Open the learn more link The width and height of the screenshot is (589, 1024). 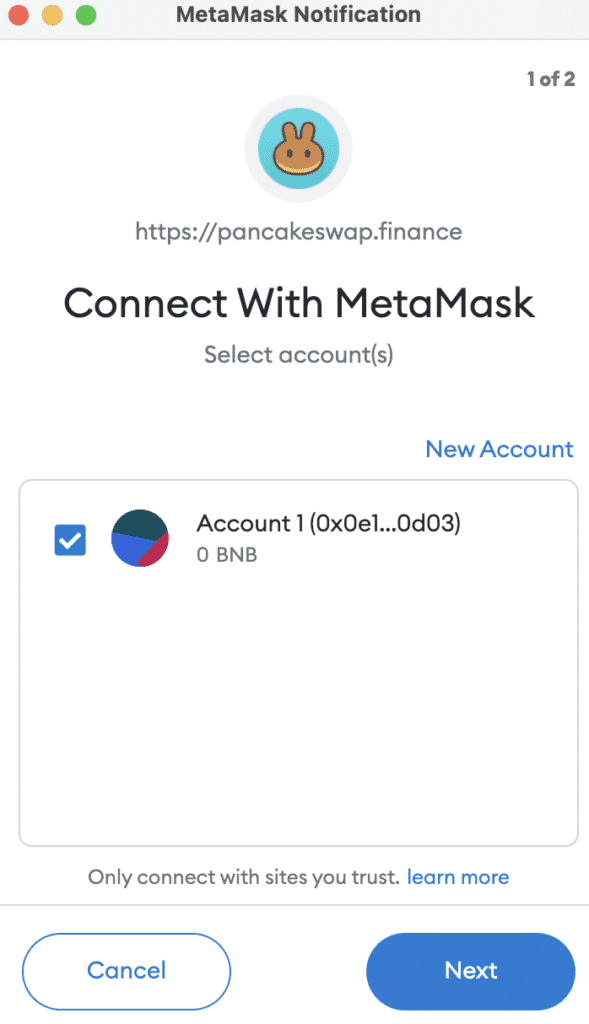pos(458,877)
